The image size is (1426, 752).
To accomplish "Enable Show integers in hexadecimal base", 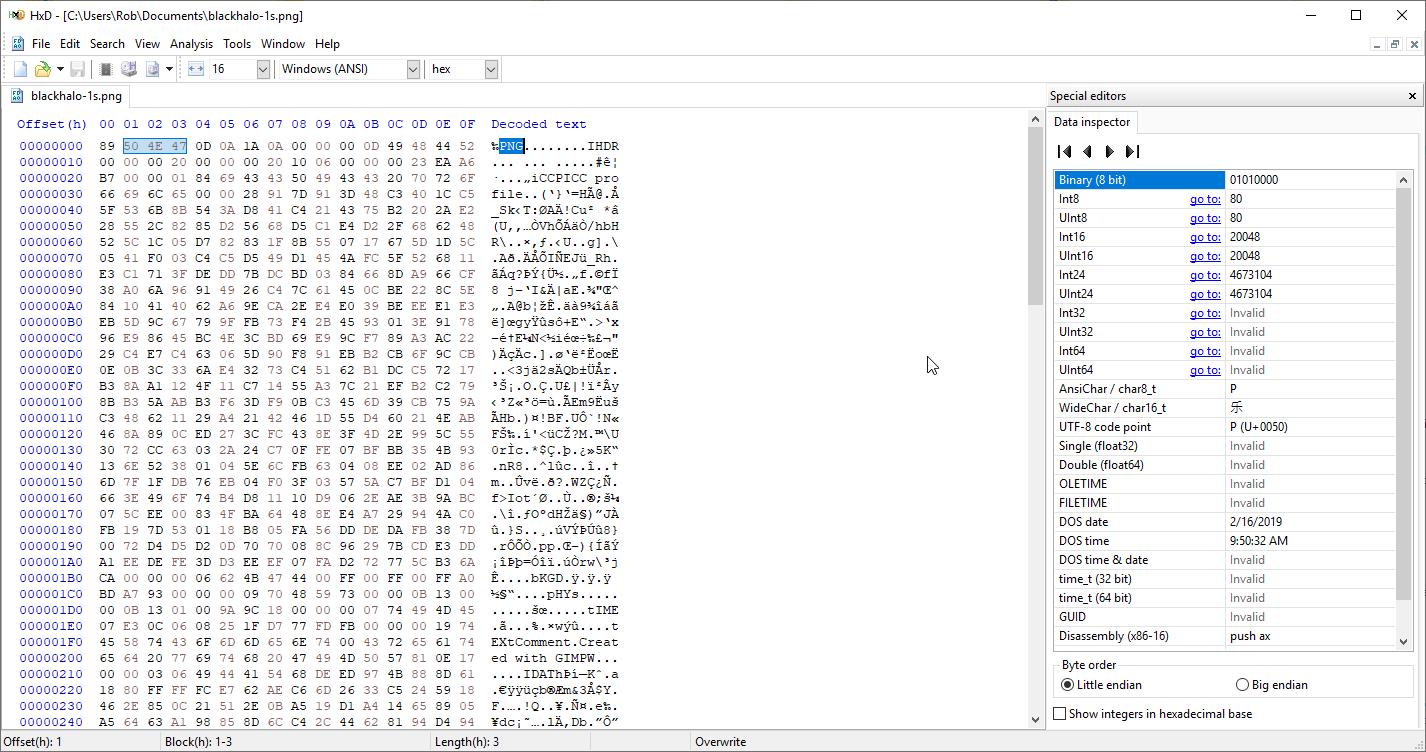I will pyautogui.click(x=1153, y=714).
